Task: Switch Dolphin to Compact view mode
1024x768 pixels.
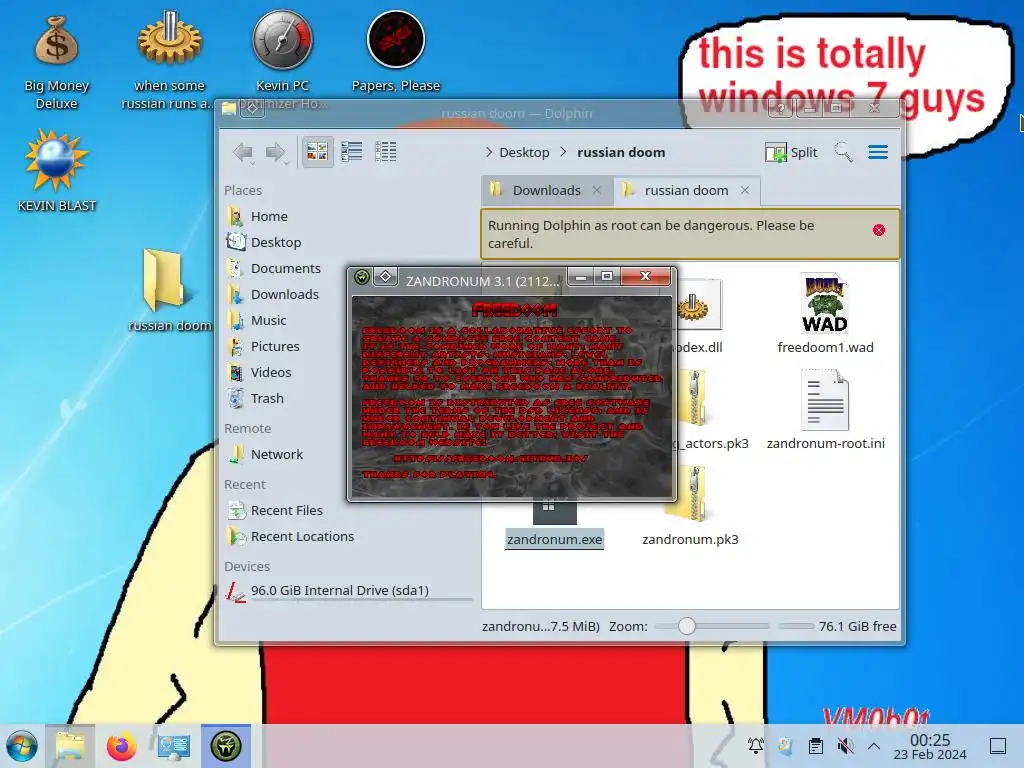Action: click(x=351, y=152)
